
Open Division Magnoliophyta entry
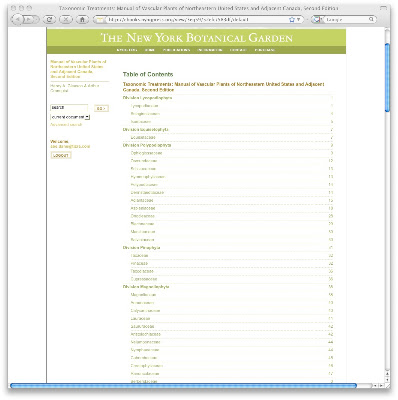point(146,287)
